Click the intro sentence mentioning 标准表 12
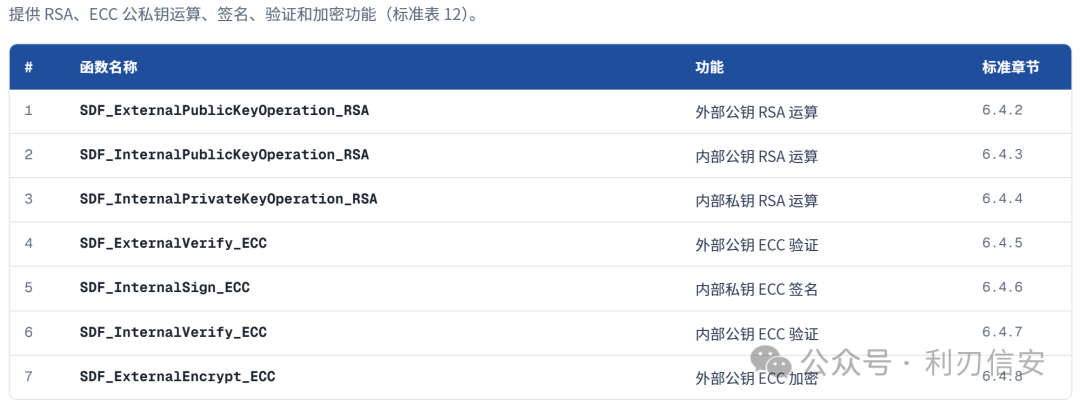This screenshot has height=406, width=1080. point(243,15)
